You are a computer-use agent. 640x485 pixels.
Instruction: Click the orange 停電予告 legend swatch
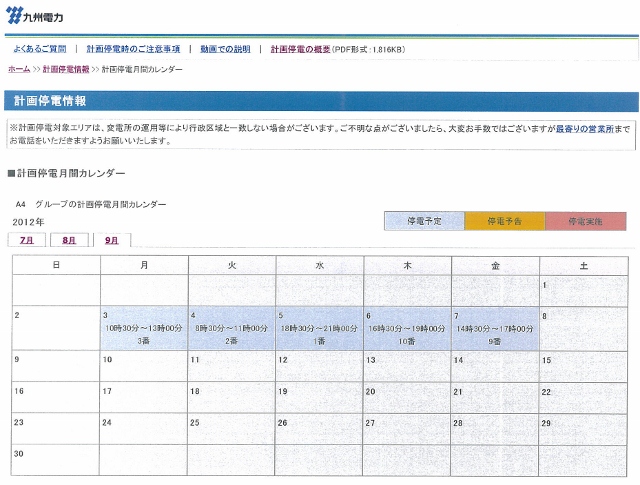(504, 221)
